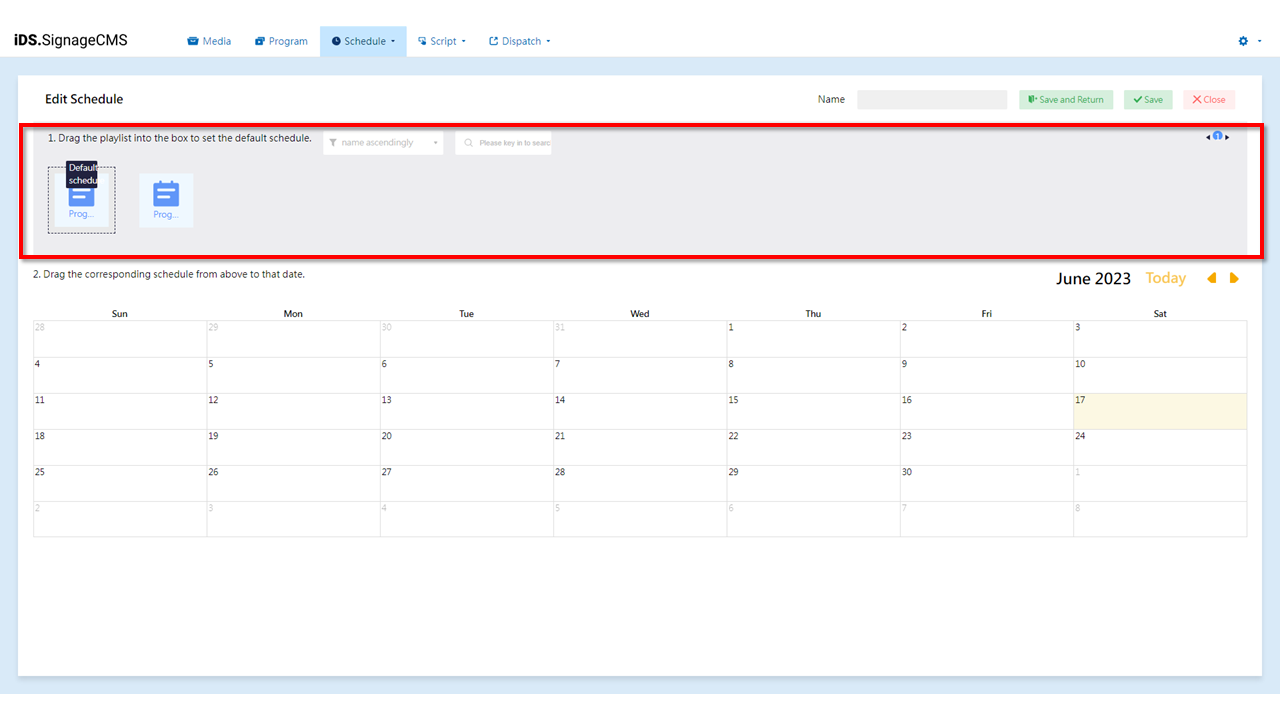Screen dimensions: 1280x720
Task: Advance to next month with the yellow right arrow
Action: pyautogui.click(x=1234, y=278)
